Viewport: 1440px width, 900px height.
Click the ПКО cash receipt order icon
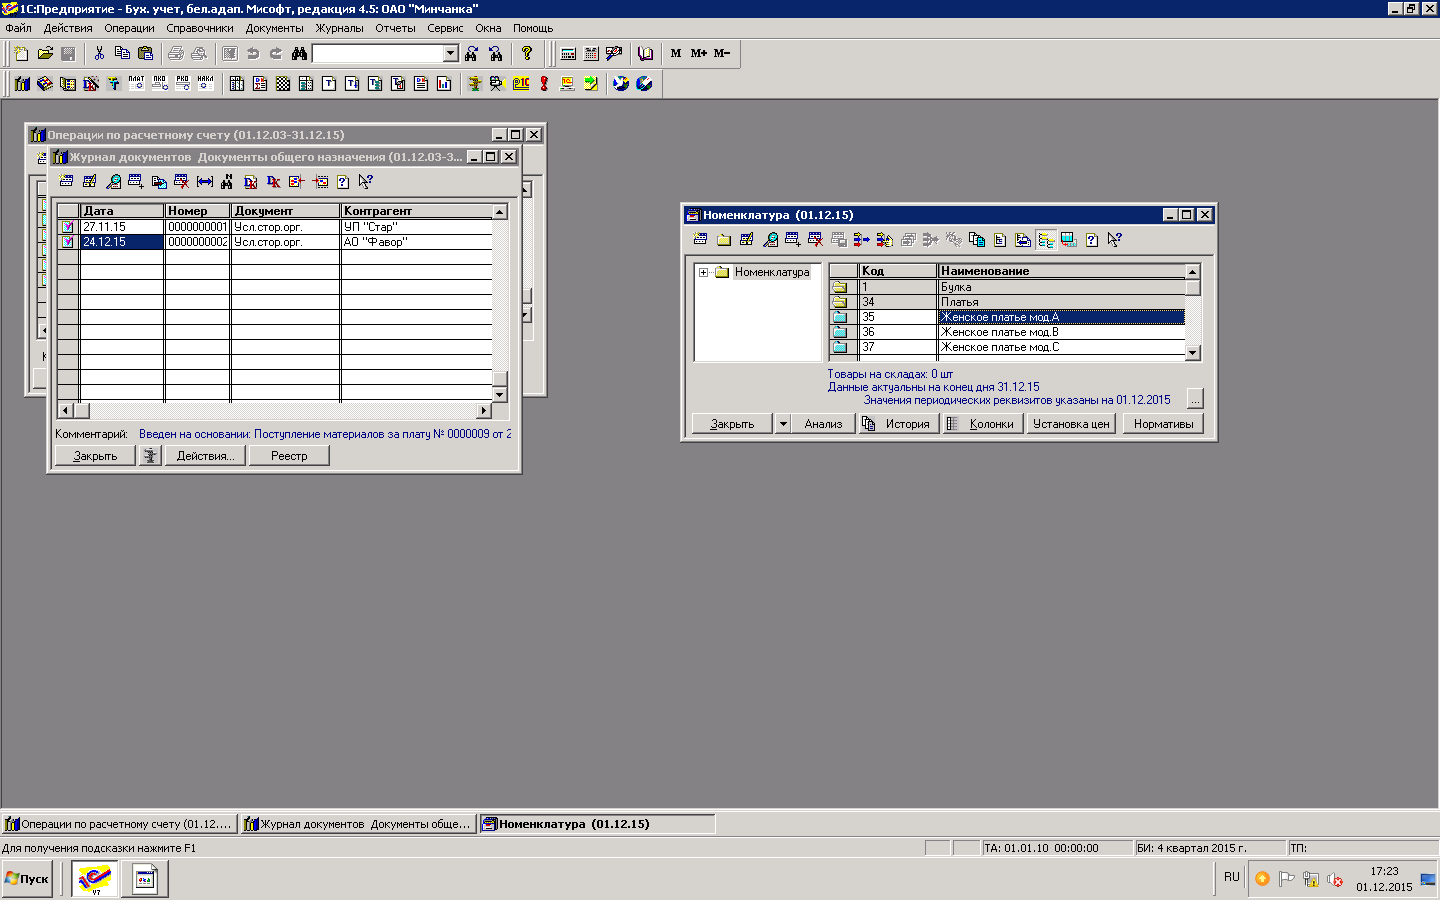[159, 83]
